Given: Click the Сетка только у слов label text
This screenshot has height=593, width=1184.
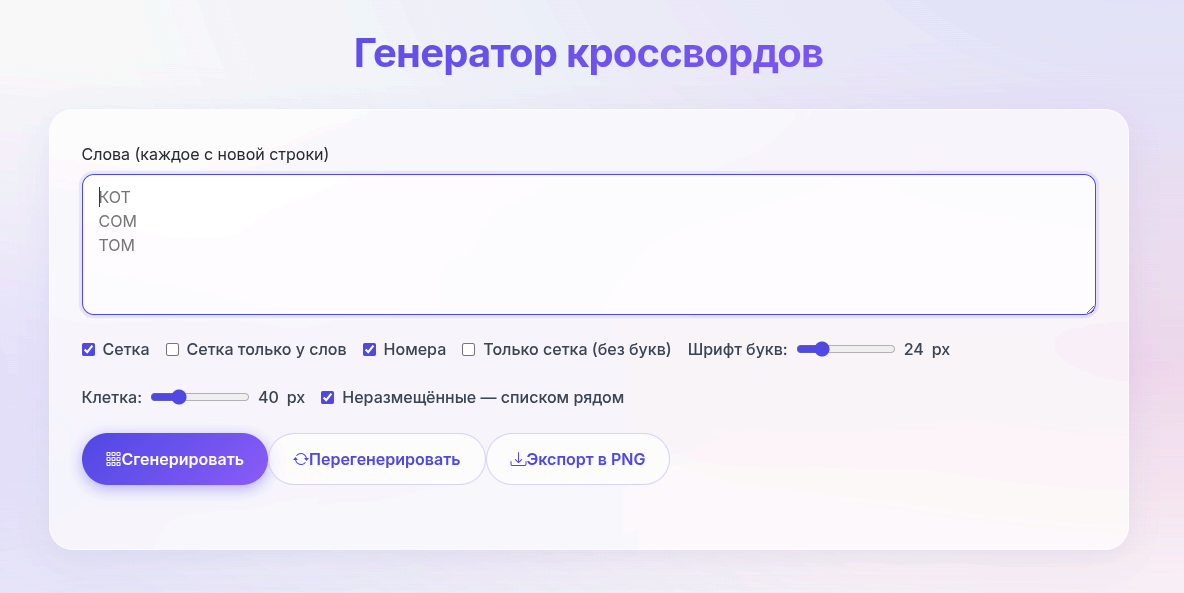Looking at the screenshot, I should click(x=267, y=350).
